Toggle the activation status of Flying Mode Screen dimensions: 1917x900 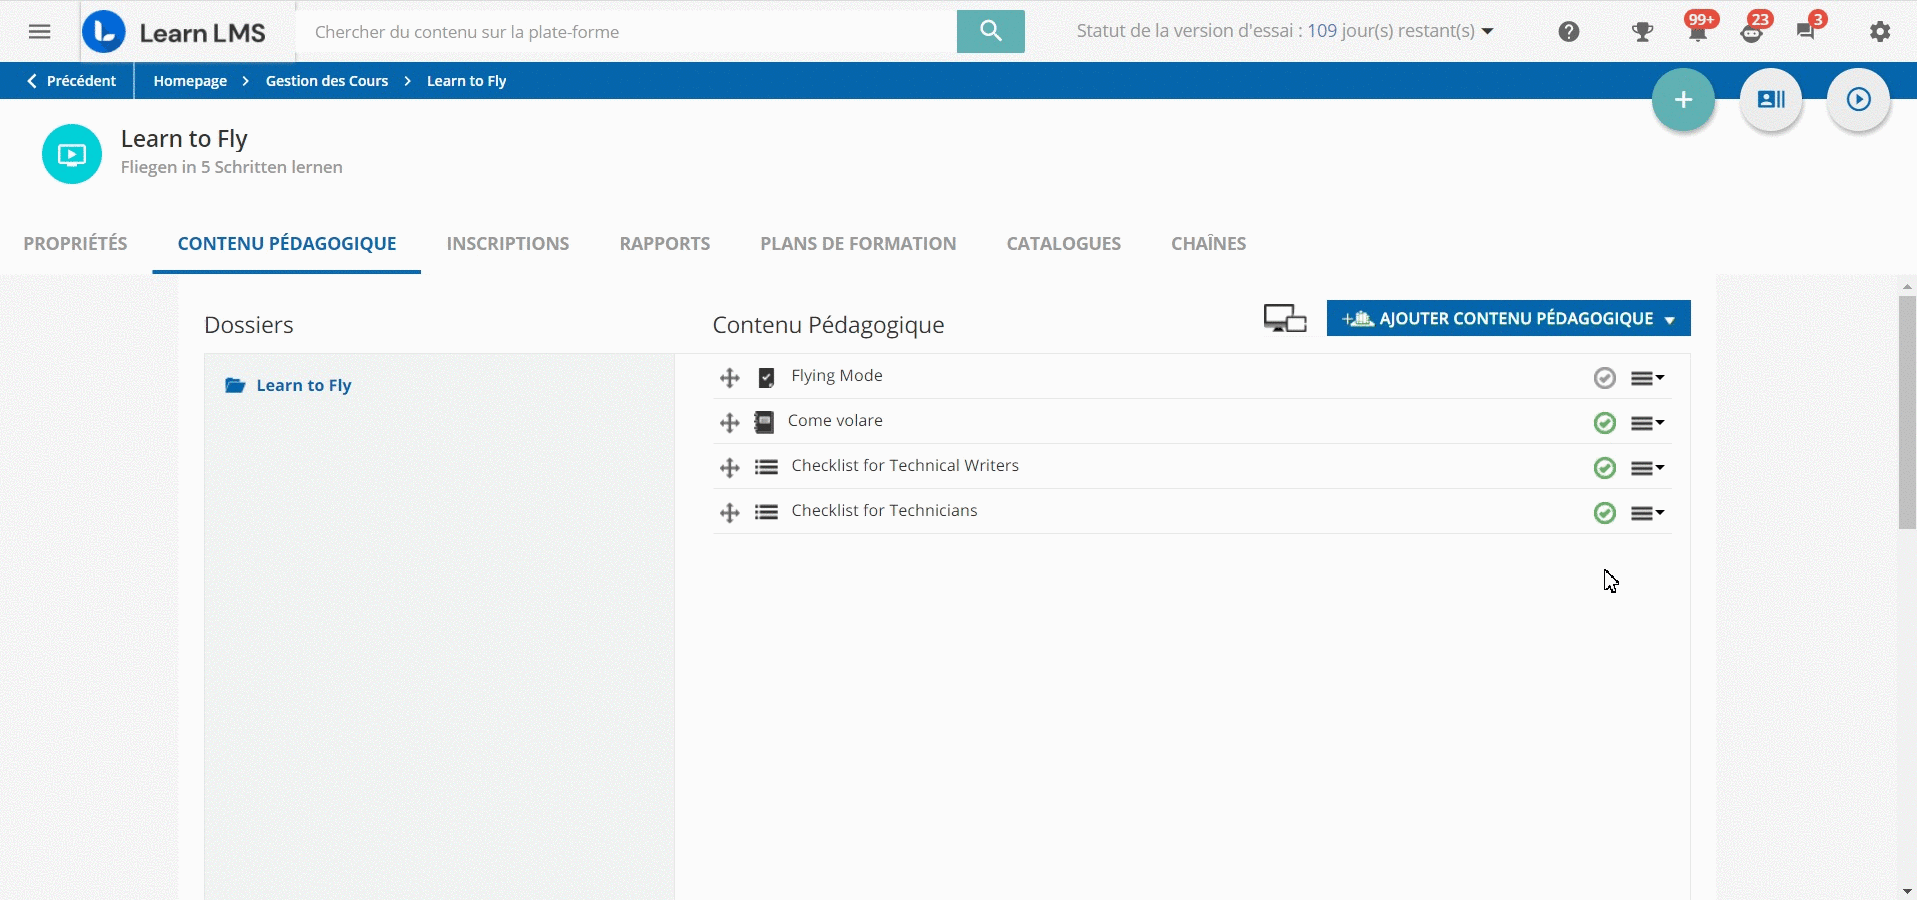(1604, 377)
